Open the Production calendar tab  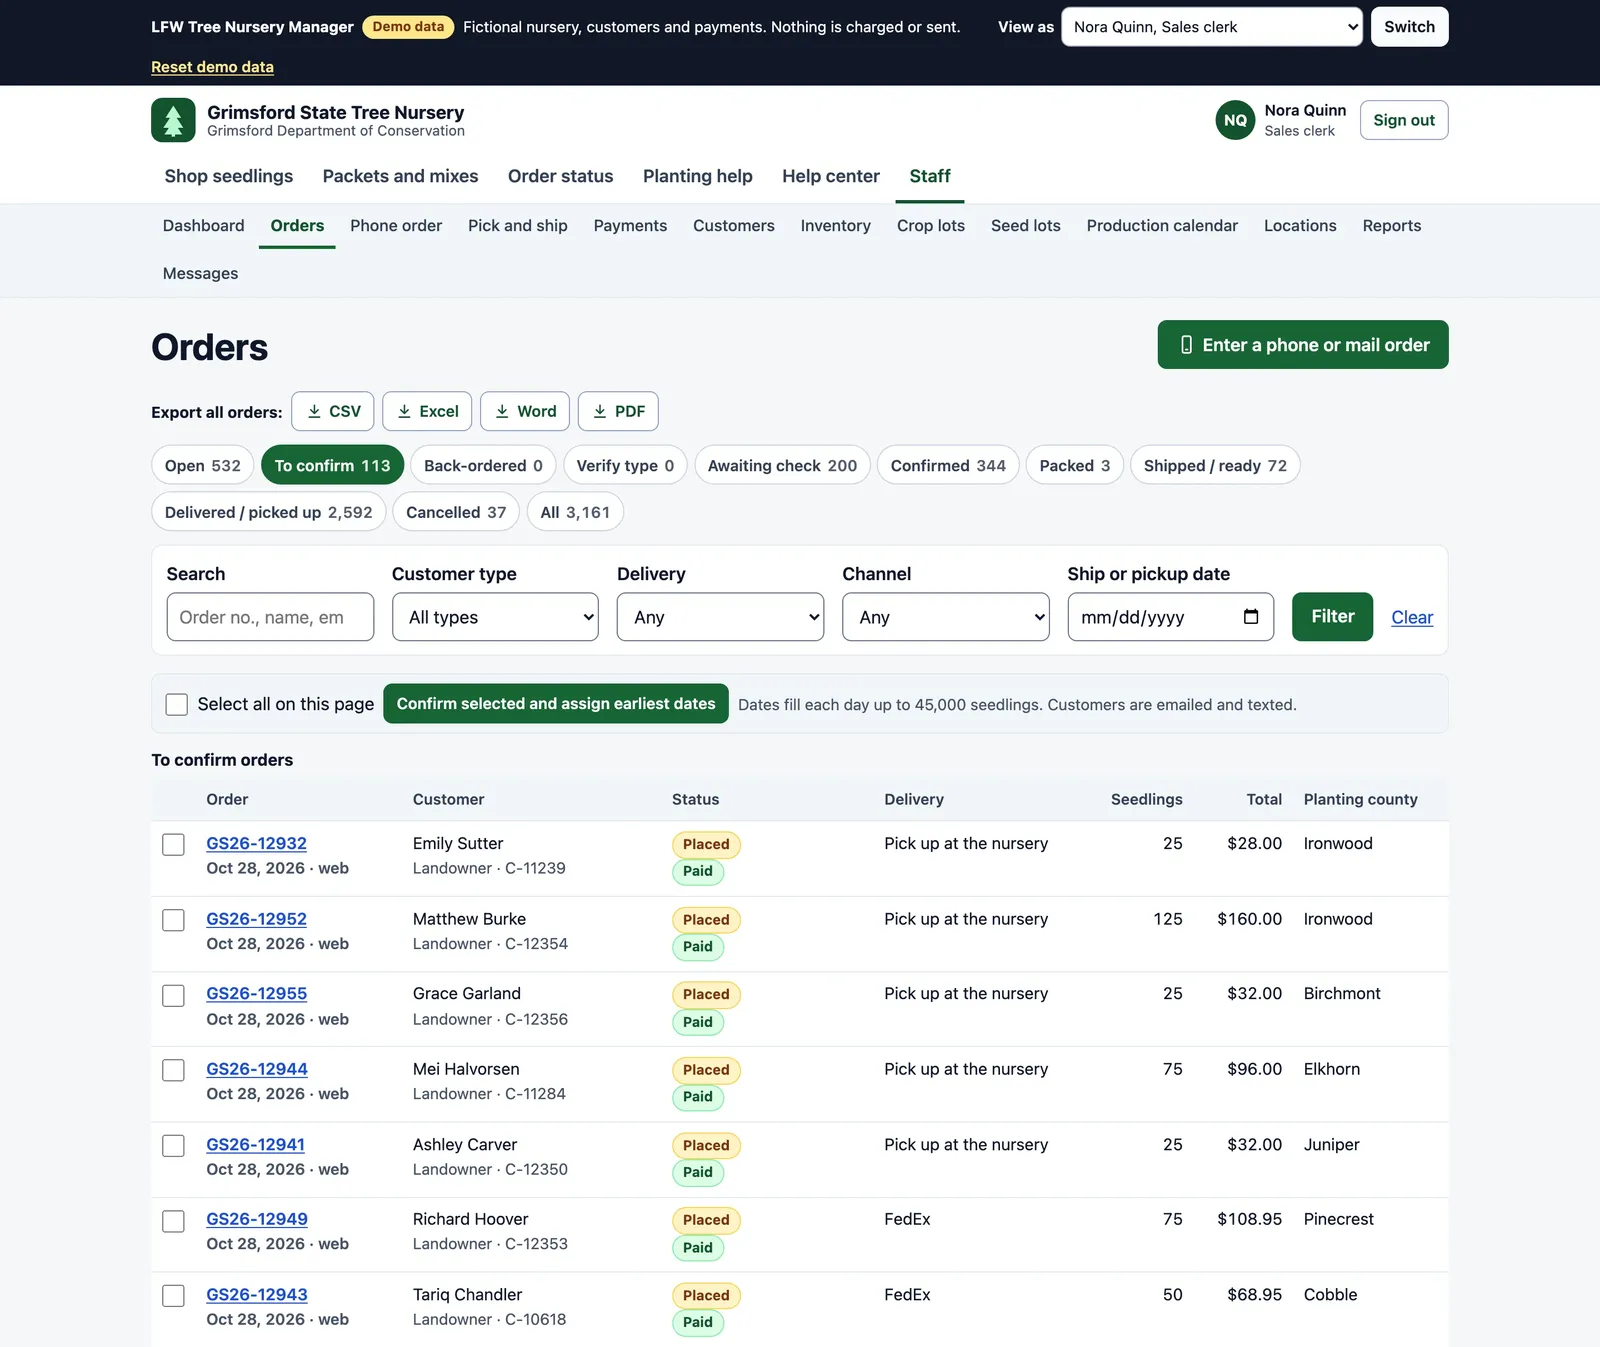[1162, 226]
